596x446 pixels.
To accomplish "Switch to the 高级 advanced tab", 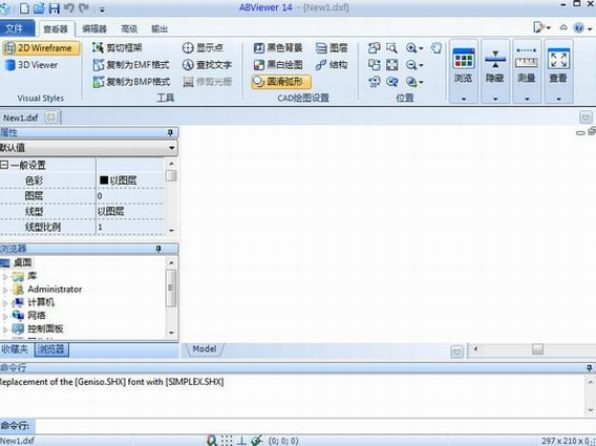I will point(129,29).
